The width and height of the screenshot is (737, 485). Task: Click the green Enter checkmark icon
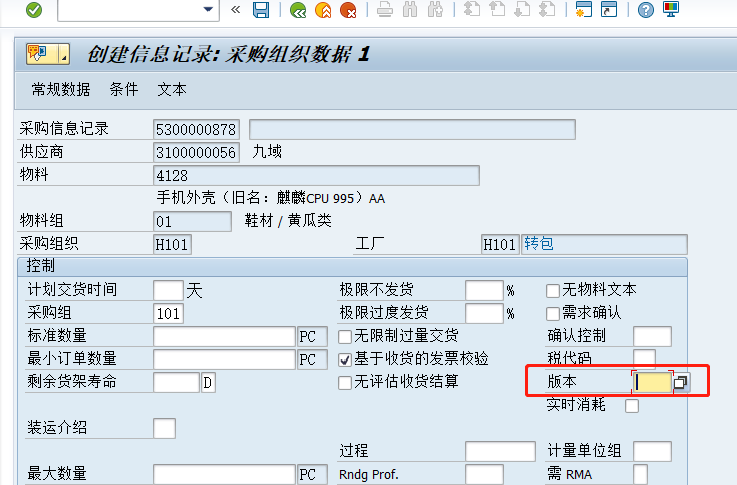(x=34, y=9)
